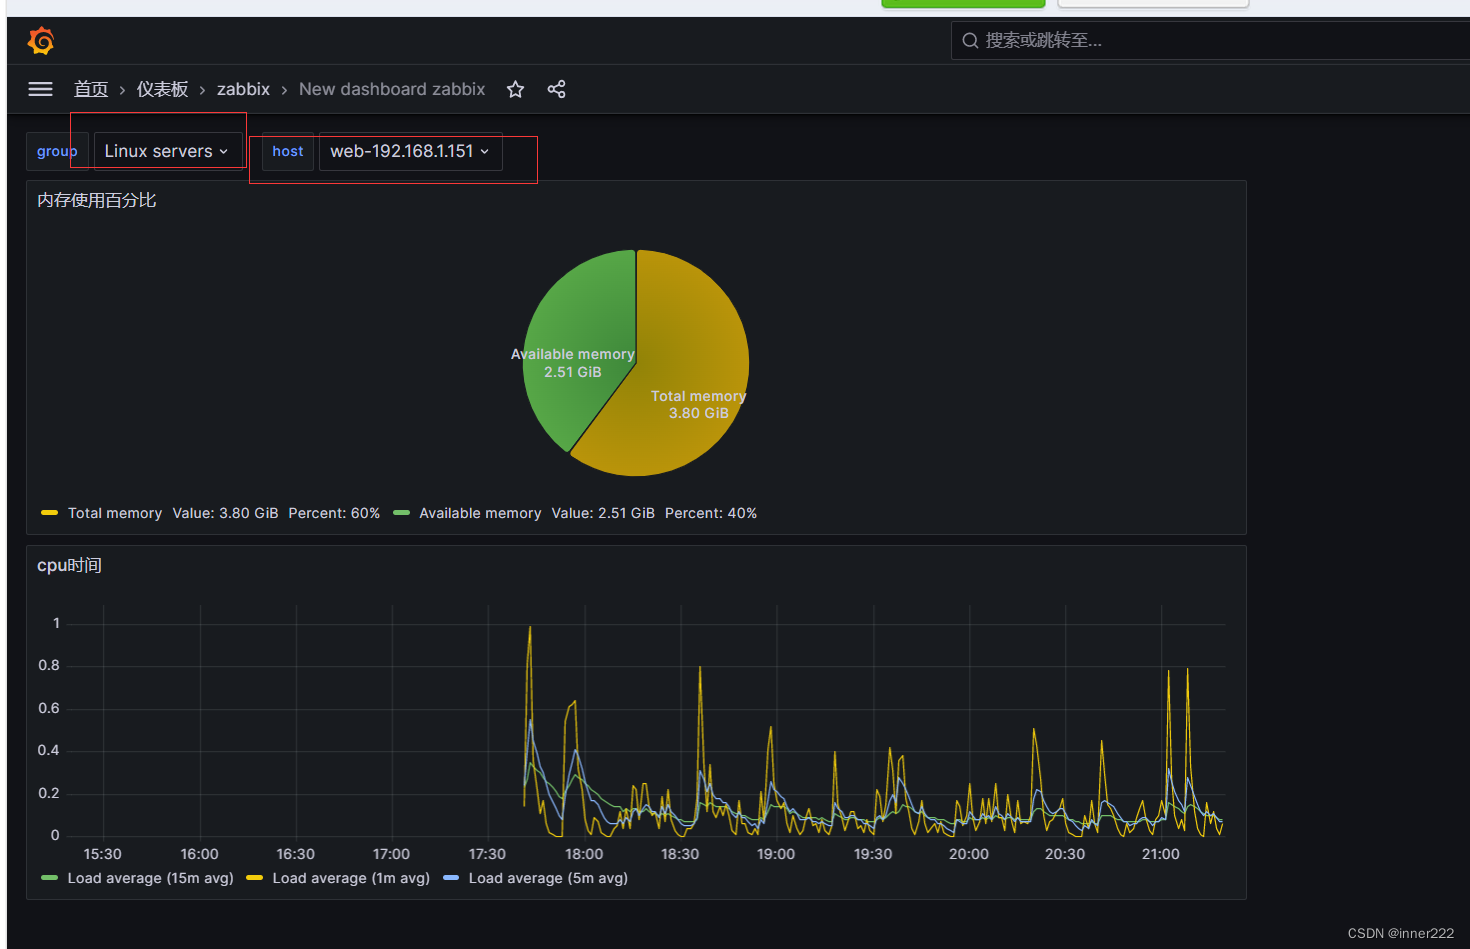
Task: Open the zabbix folder breadcrumb
Action: 243,89
